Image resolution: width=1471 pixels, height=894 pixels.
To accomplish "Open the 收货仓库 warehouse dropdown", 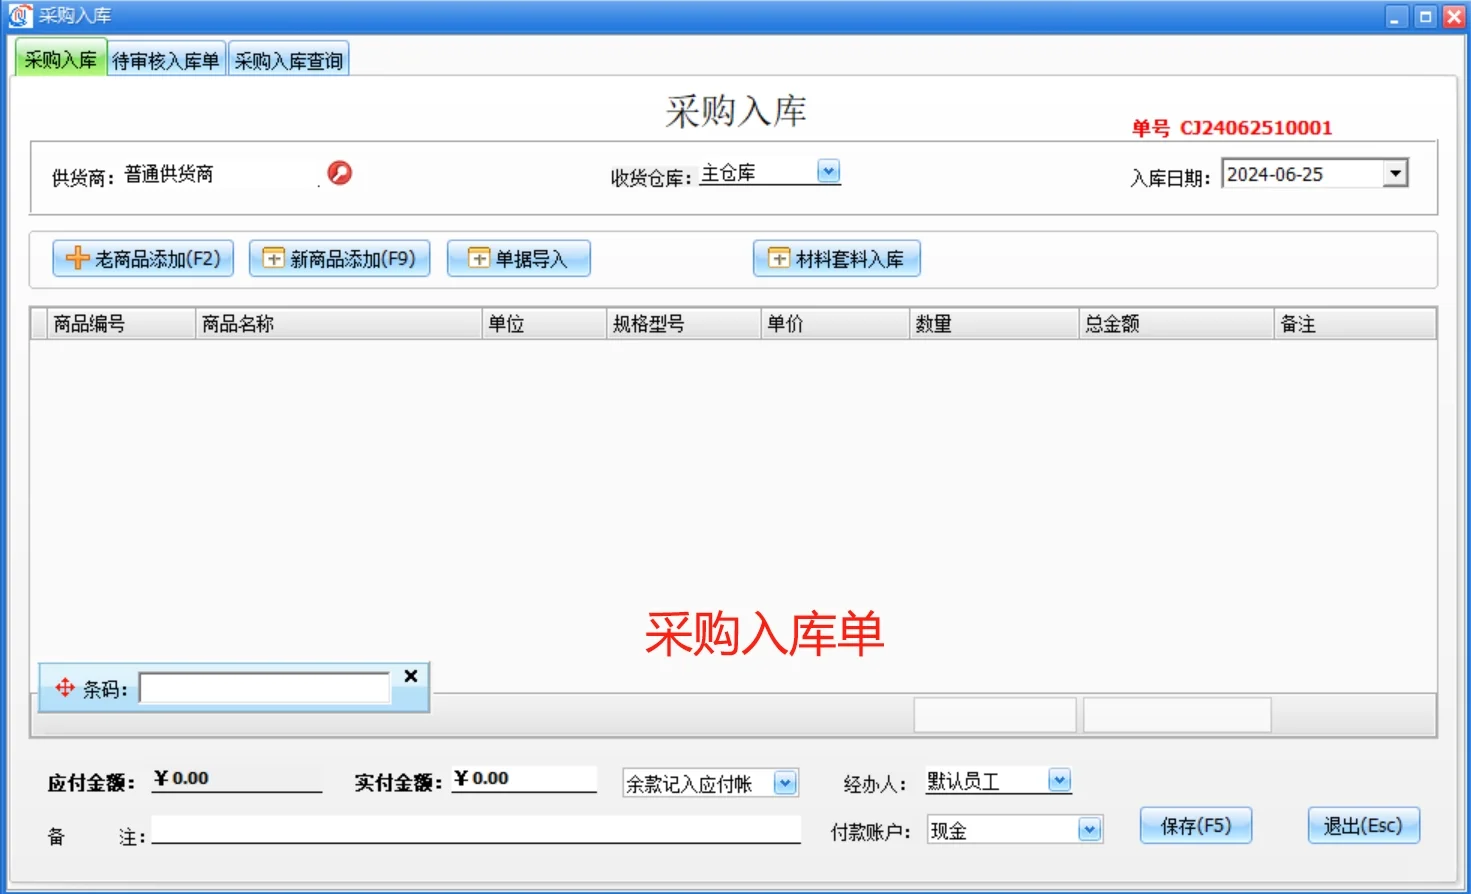I will click(x=827, y=171).
